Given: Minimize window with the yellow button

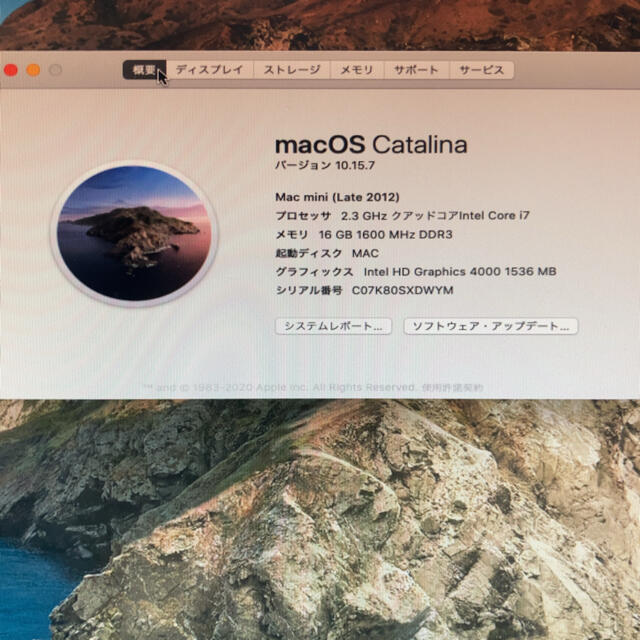Looking at the screenshot, I should click(33, 70).
